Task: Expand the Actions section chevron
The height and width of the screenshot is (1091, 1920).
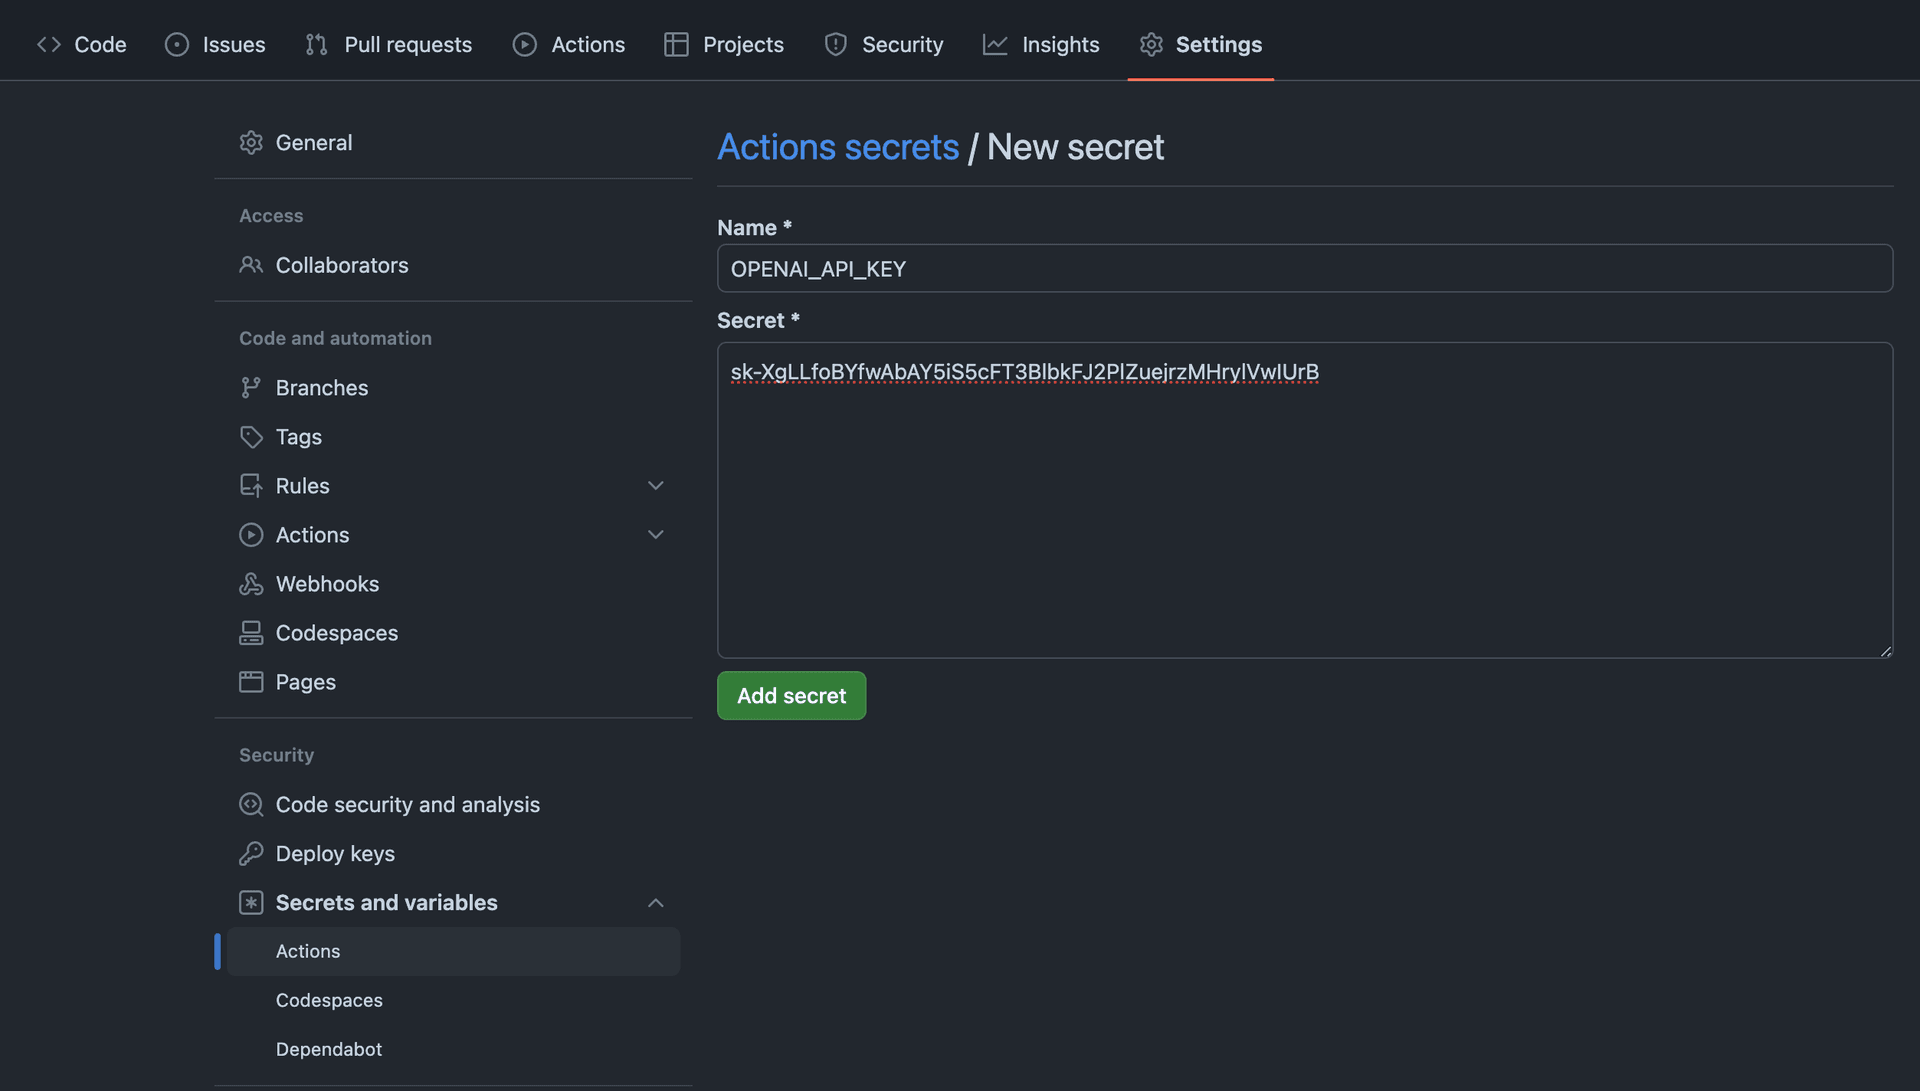Action: pos(656,535)
